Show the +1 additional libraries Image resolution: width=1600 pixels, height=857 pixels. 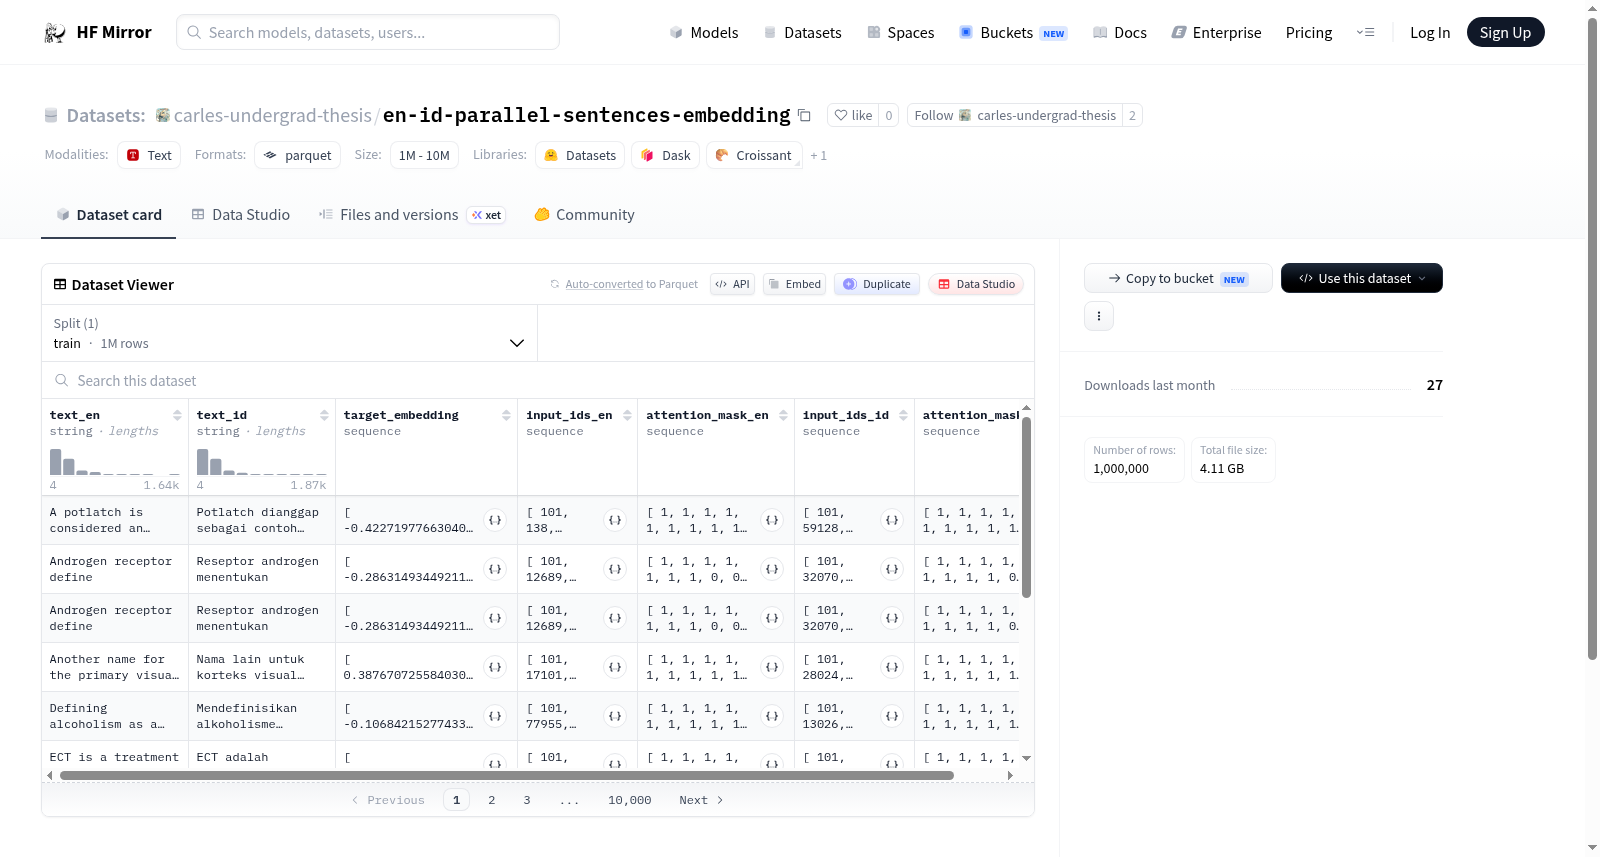(x=818, y=155)
